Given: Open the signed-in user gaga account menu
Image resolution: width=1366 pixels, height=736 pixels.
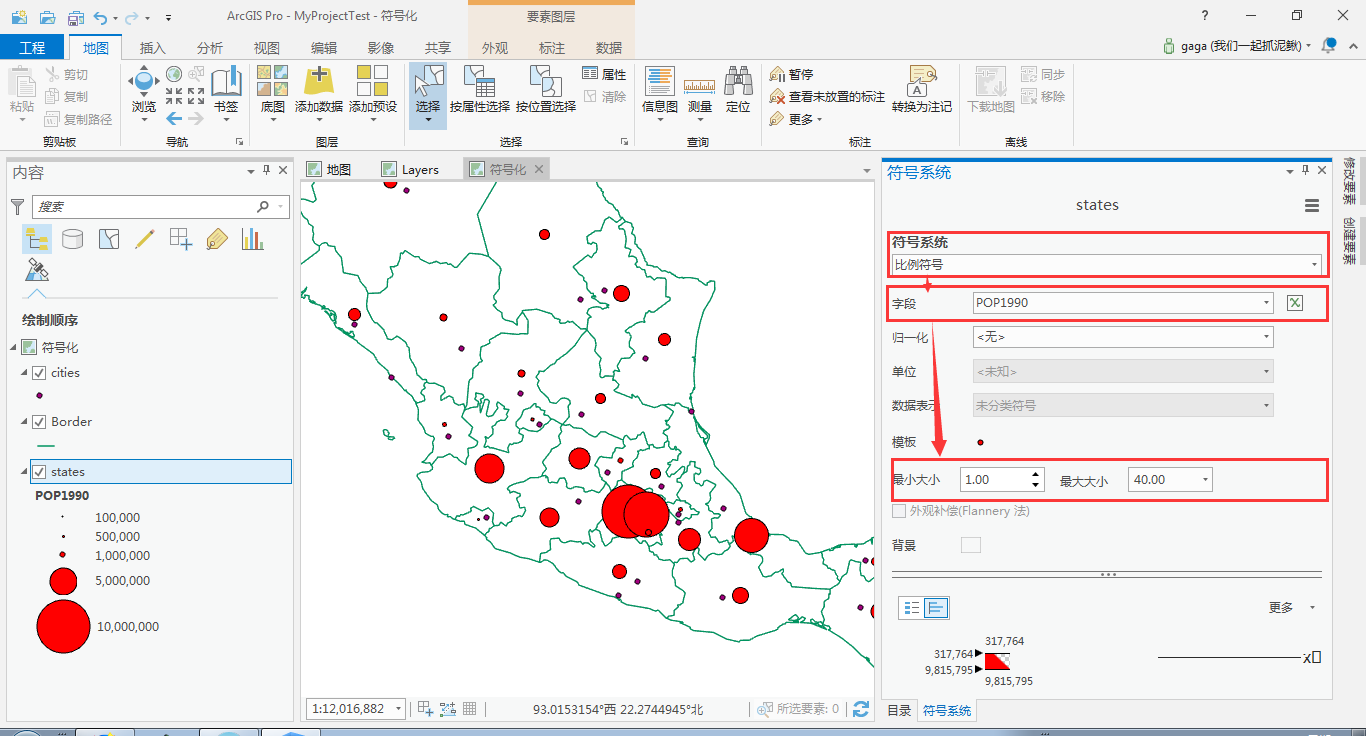Looking at the screenshot, I should [1237, 46].
